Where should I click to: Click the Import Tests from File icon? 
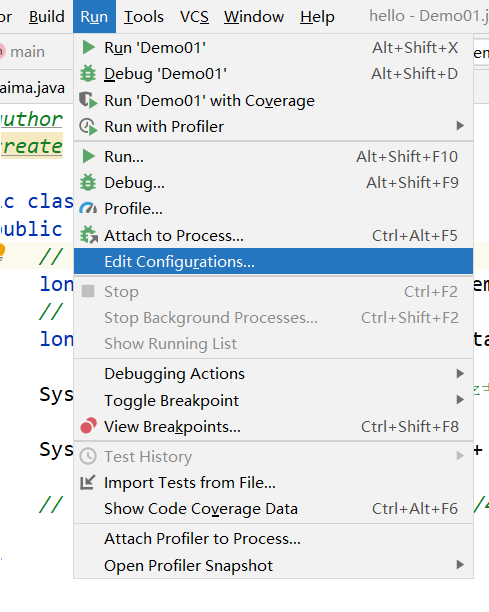[87, 482]
